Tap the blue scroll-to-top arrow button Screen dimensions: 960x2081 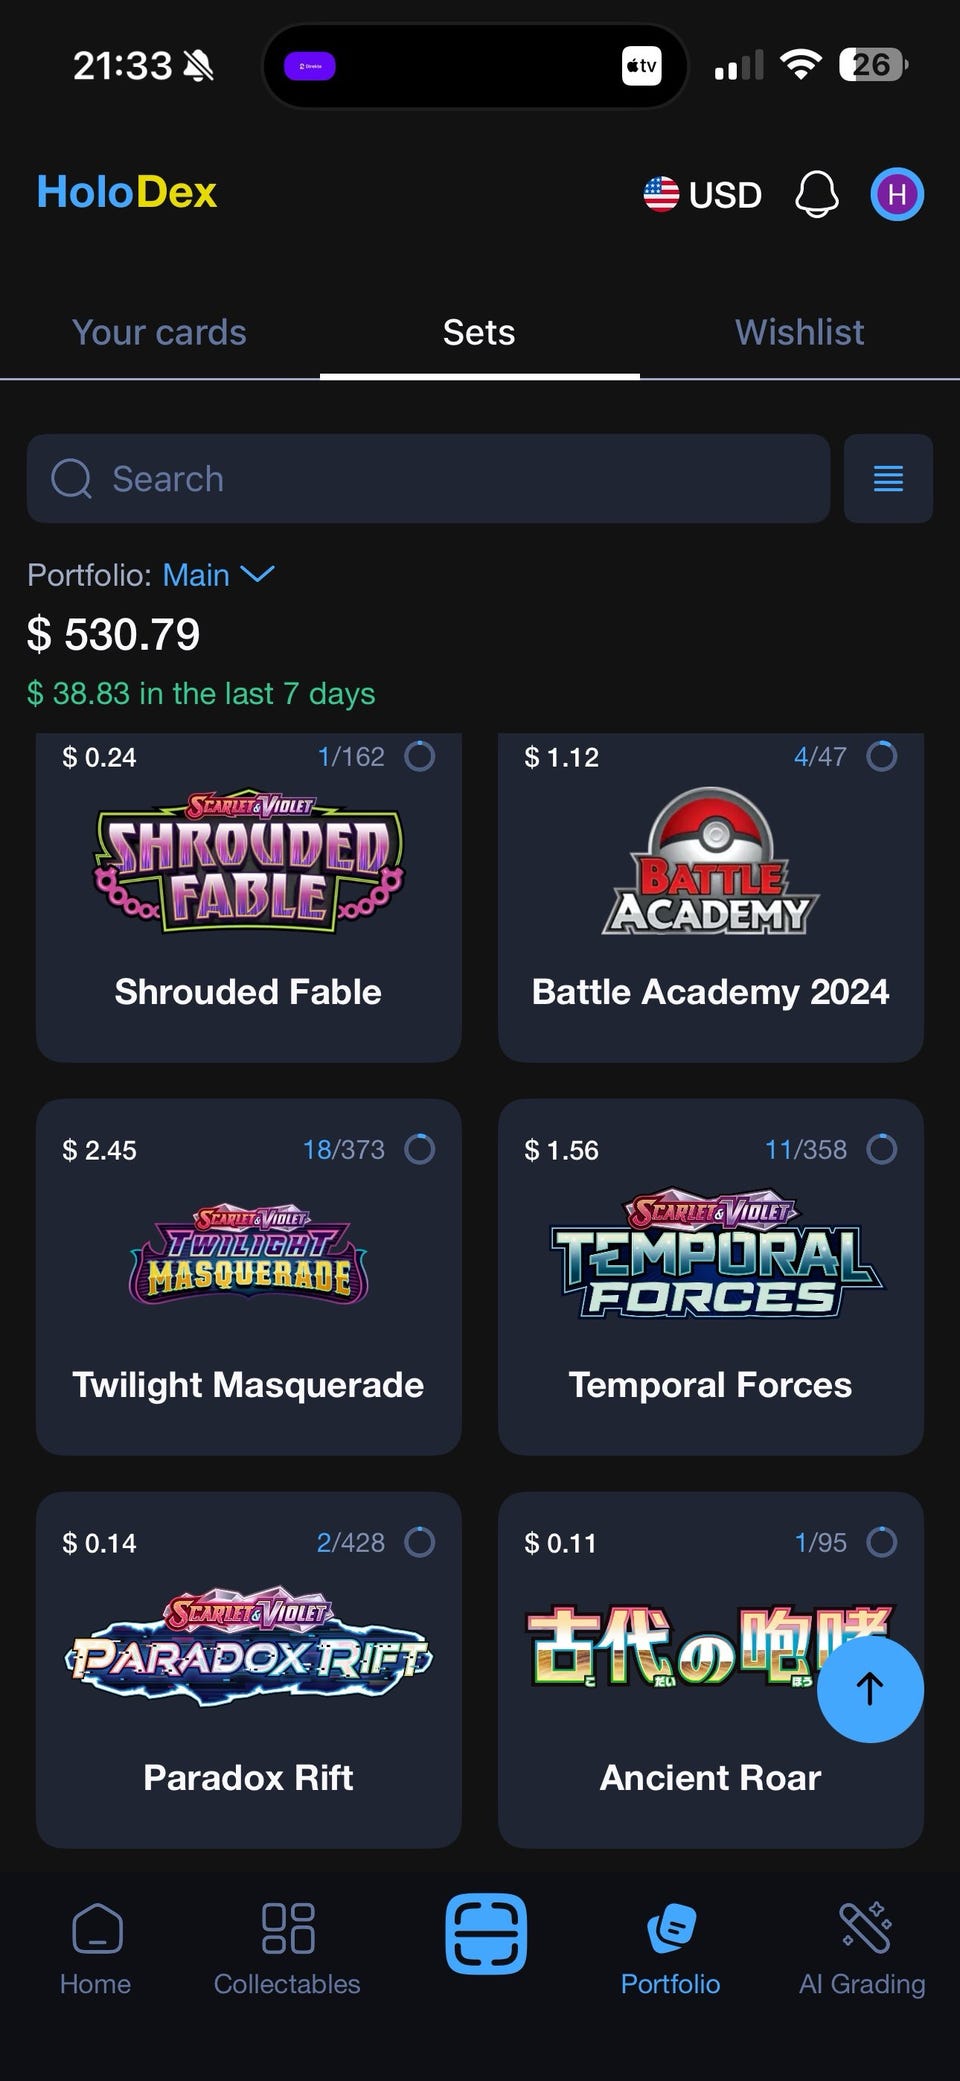point(870,1689)
